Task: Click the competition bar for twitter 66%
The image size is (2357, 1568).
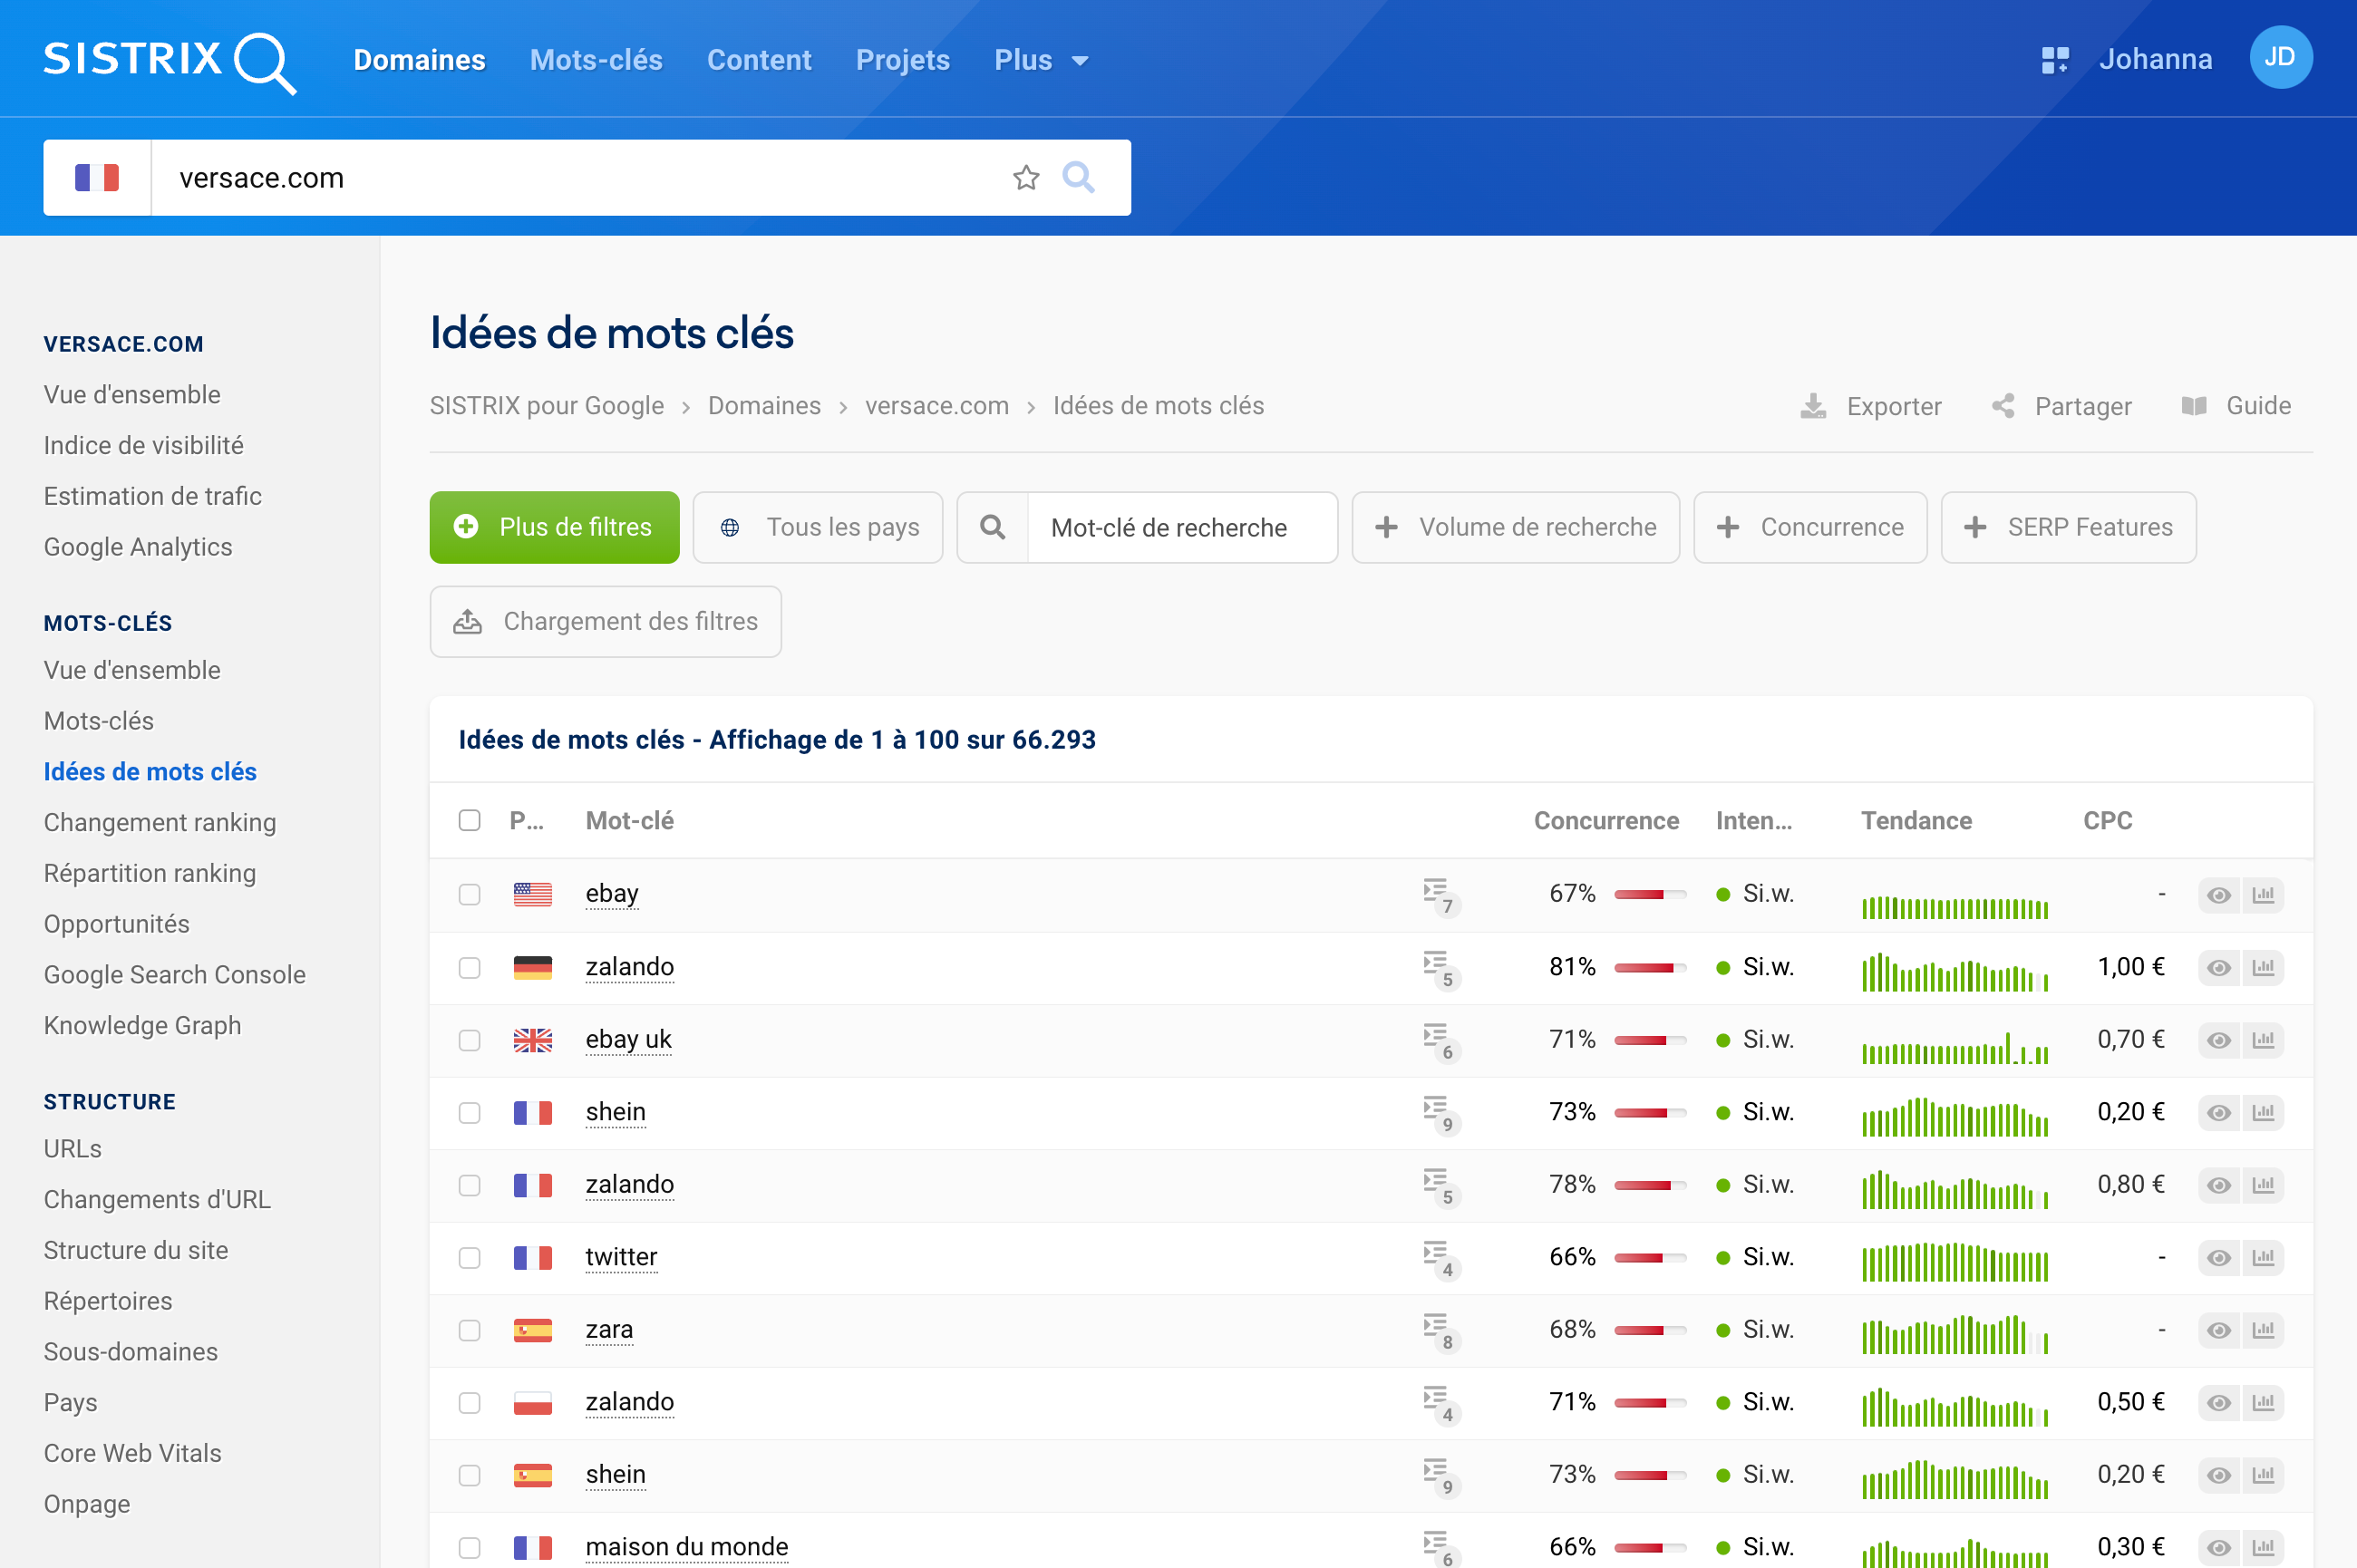Action: [x=1649, y=1258]
